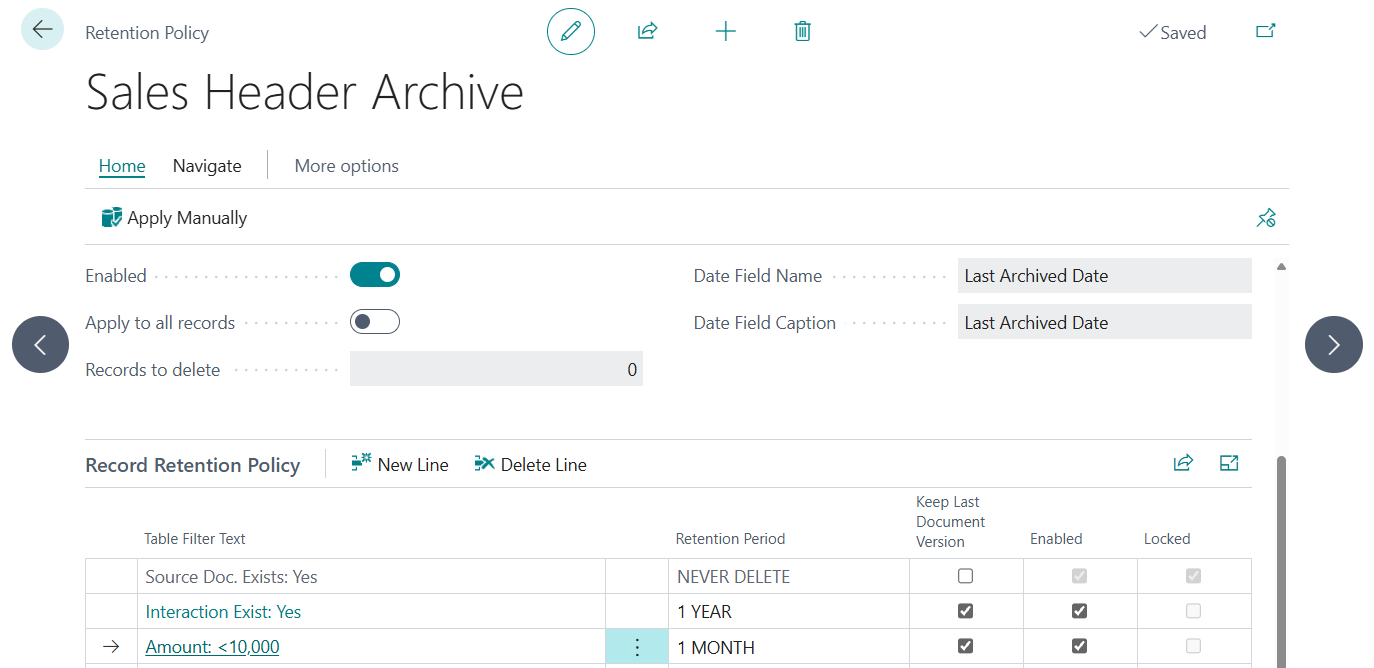Viewport: 1374px width, 668px height.
Task: Create a new retention policy with the plus icon
Action: pos(725,31)
